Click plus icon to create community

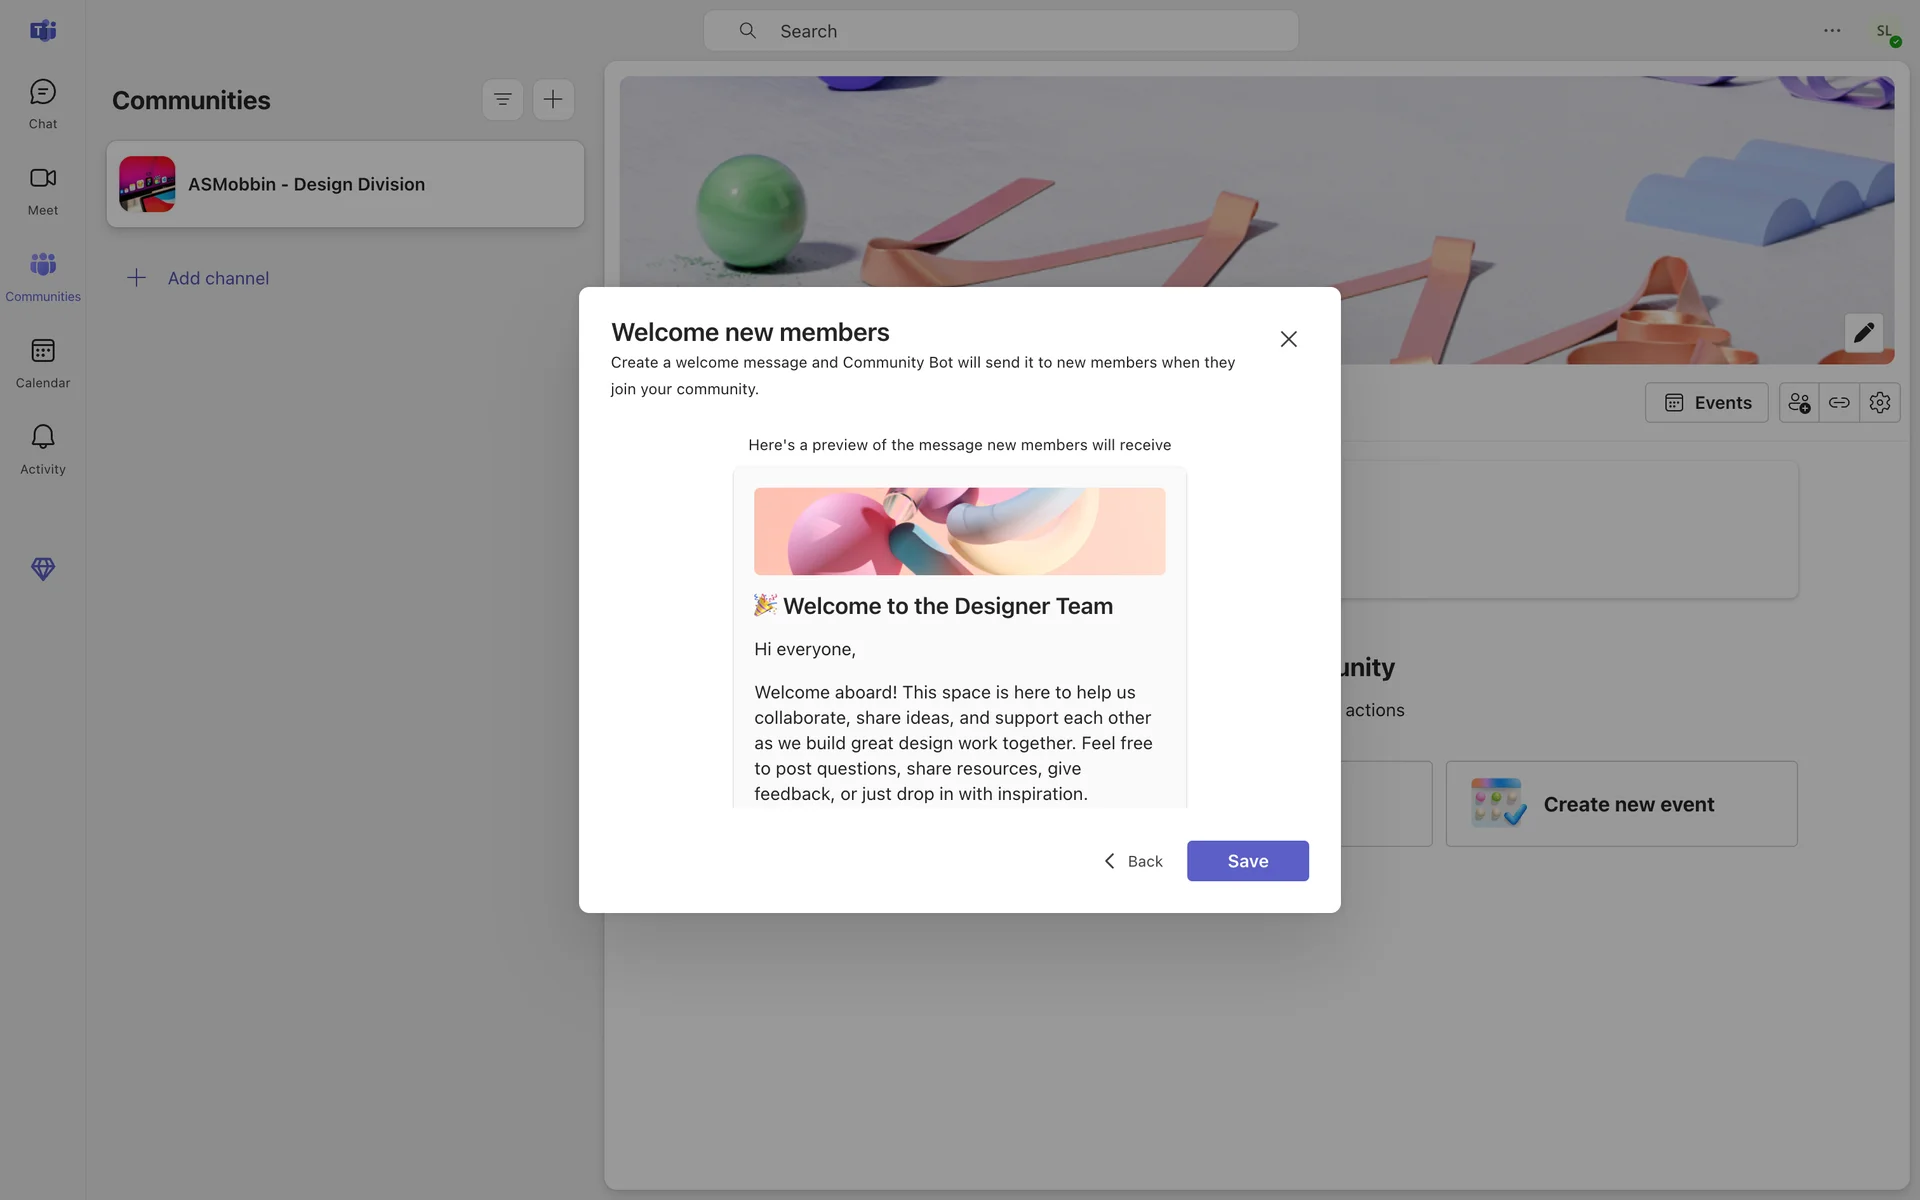tap(553, 99)
